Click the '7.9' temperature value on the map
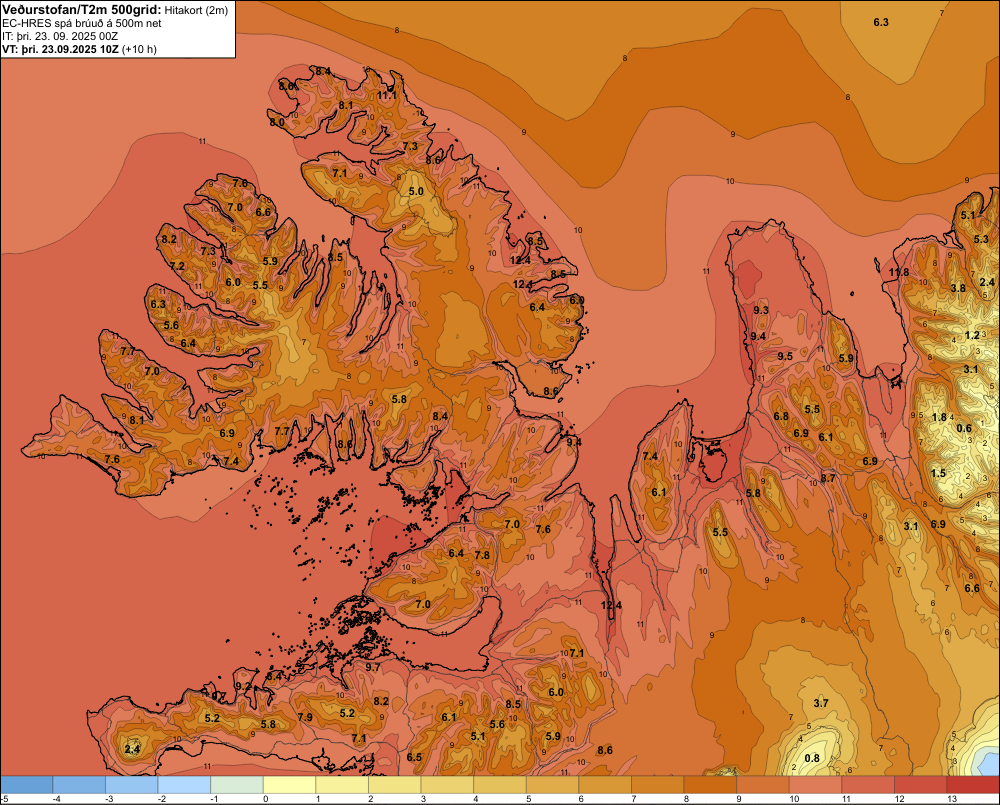 point(305,717)
